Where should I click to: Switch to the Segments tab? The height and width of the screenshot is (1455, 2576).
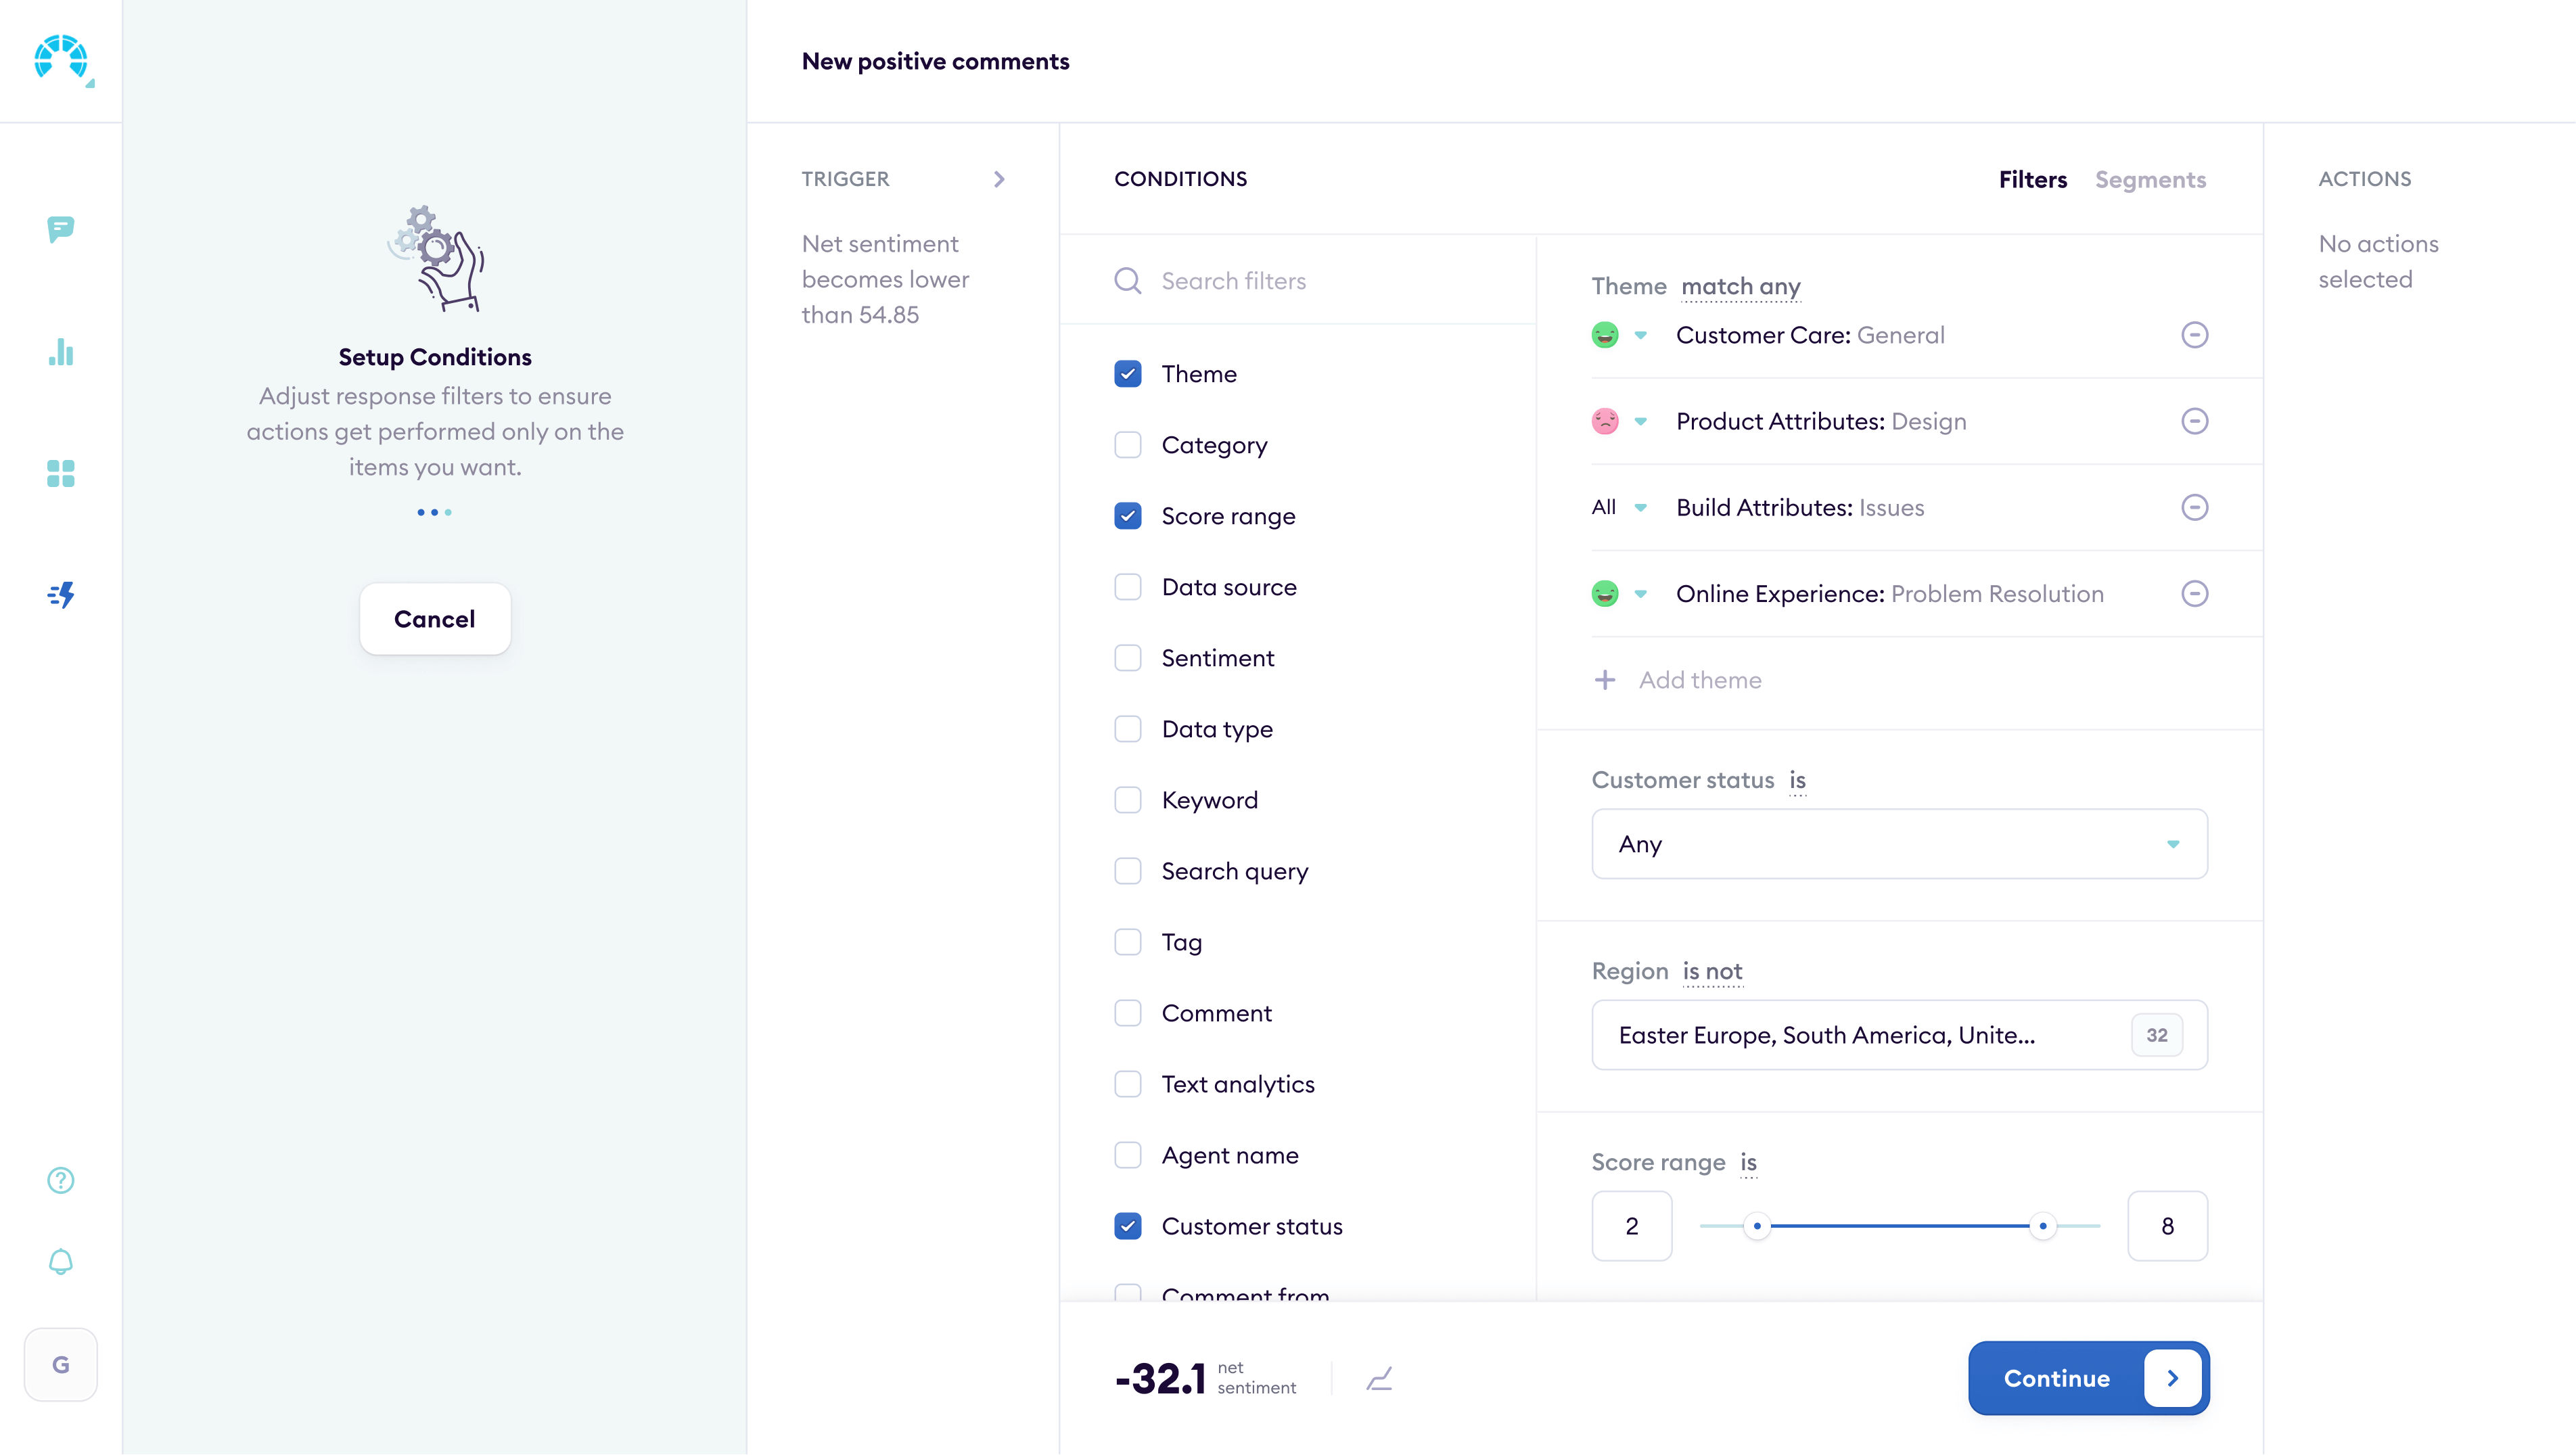(x=2151, y=179)
